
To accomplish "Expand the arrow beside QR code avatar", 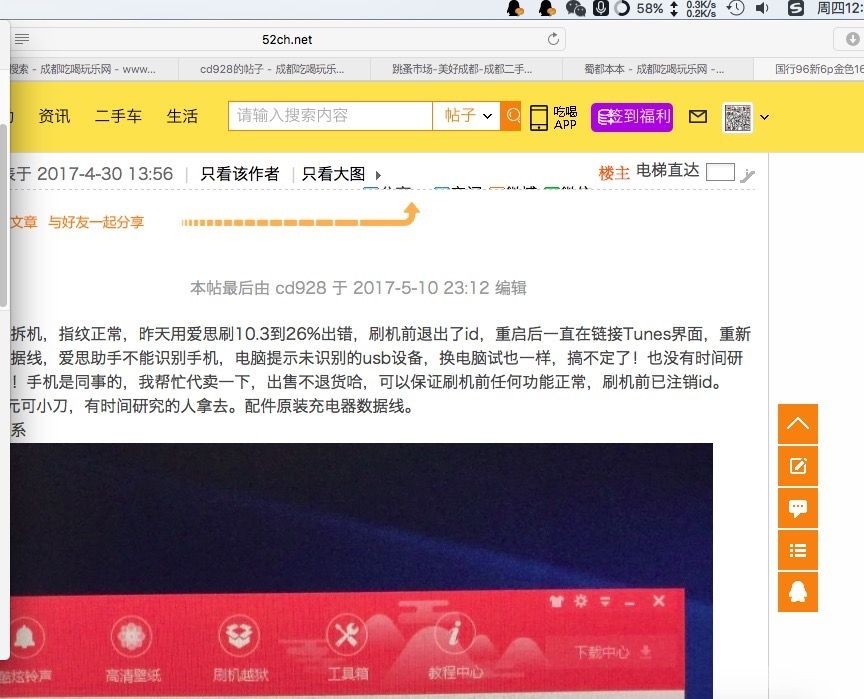I will click(x=764, y=117).
